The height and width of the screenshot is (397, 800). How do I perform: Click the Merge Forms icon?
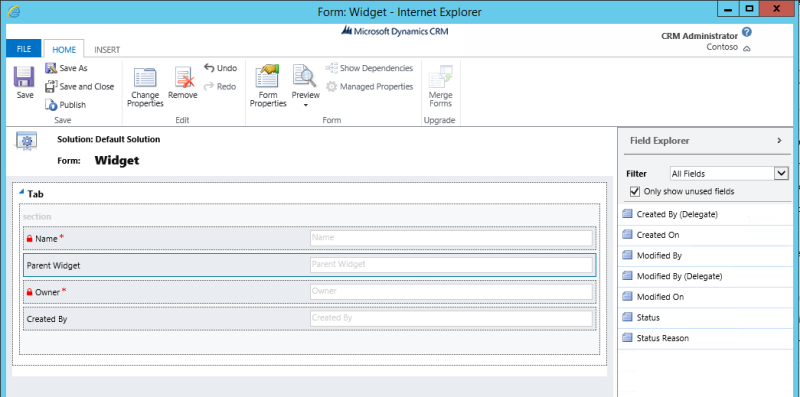click(x=440, y=78)
